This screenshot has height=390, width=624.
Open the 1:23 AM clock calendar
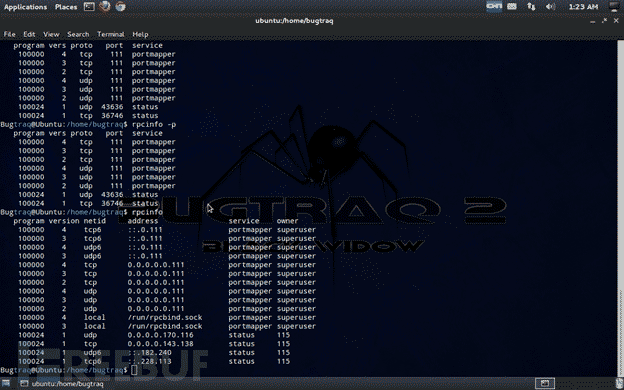click(x=583, y=7)
